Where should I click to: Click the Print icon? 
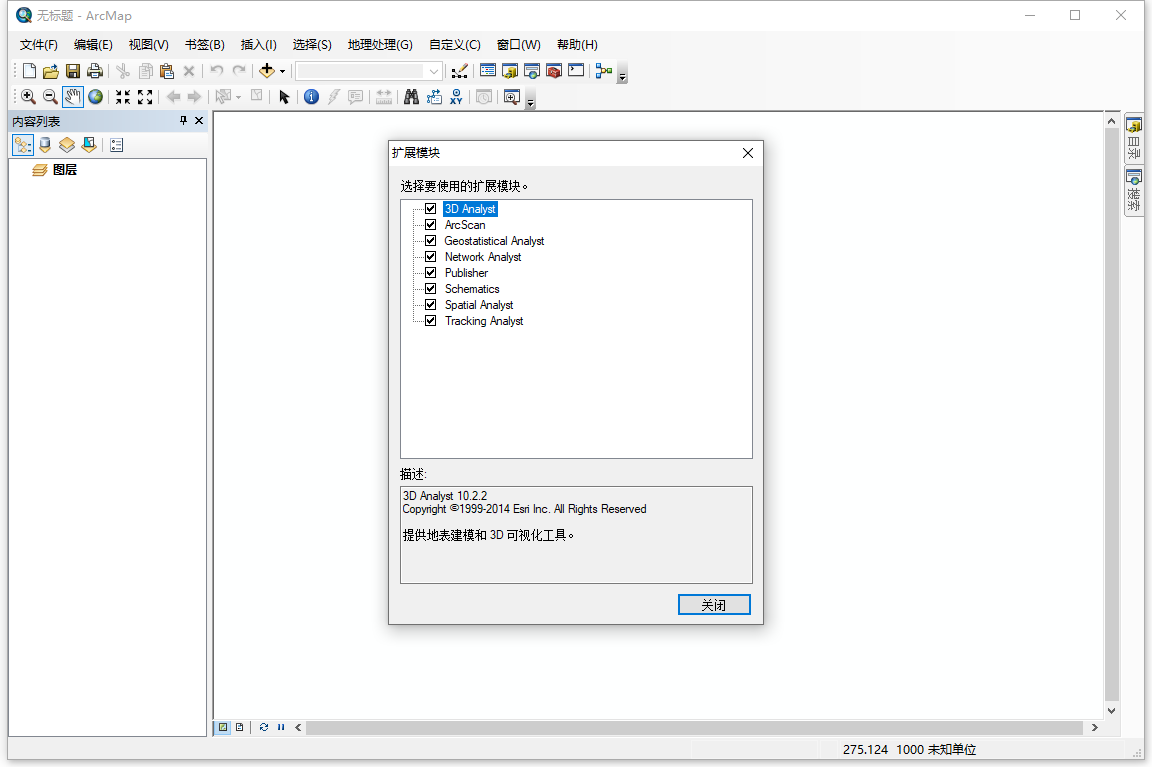coord(95,71)
